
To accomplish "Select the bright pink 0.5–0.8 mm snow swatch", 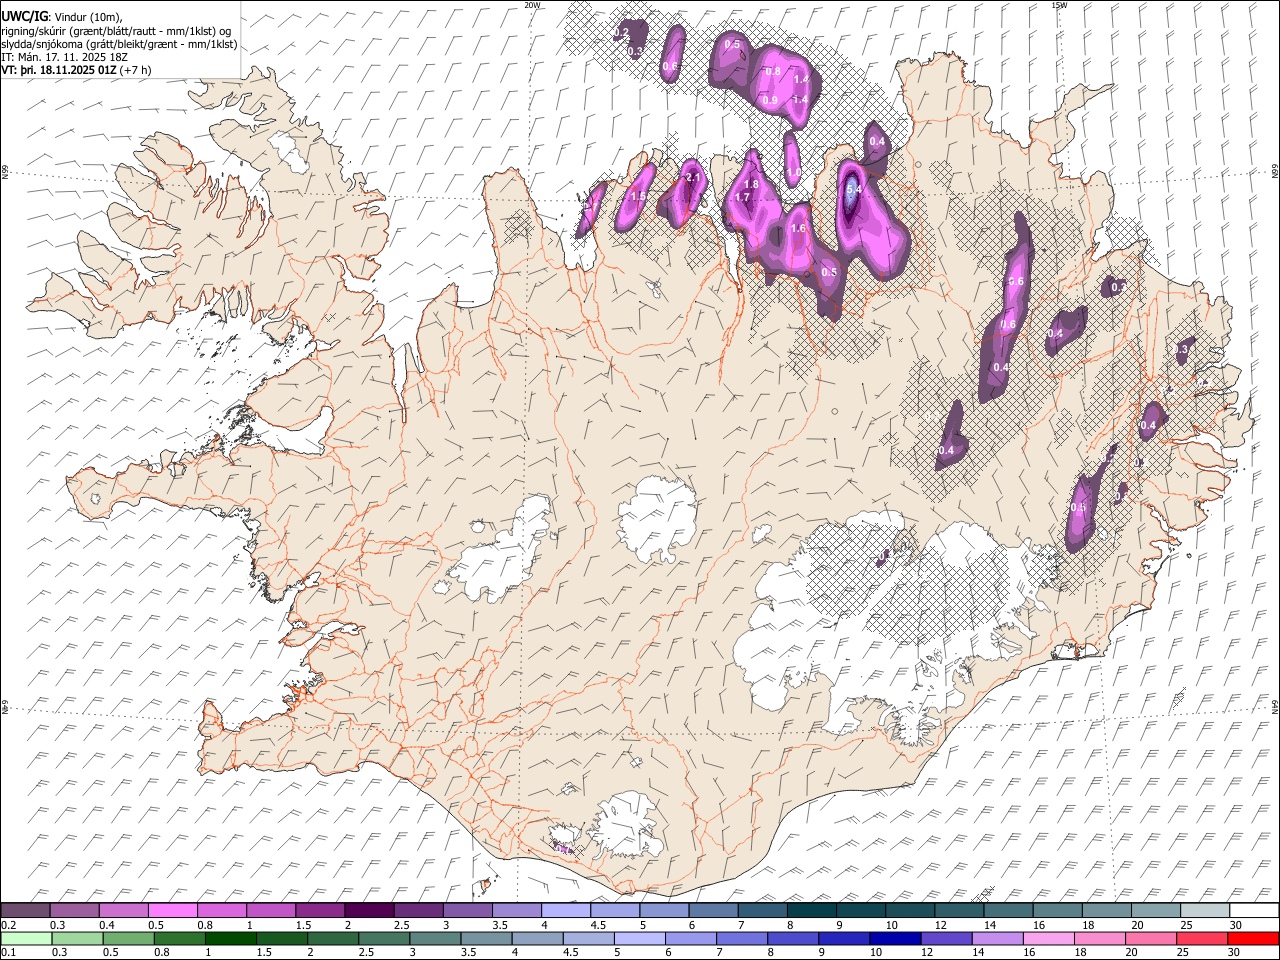I will coord(173,910).
